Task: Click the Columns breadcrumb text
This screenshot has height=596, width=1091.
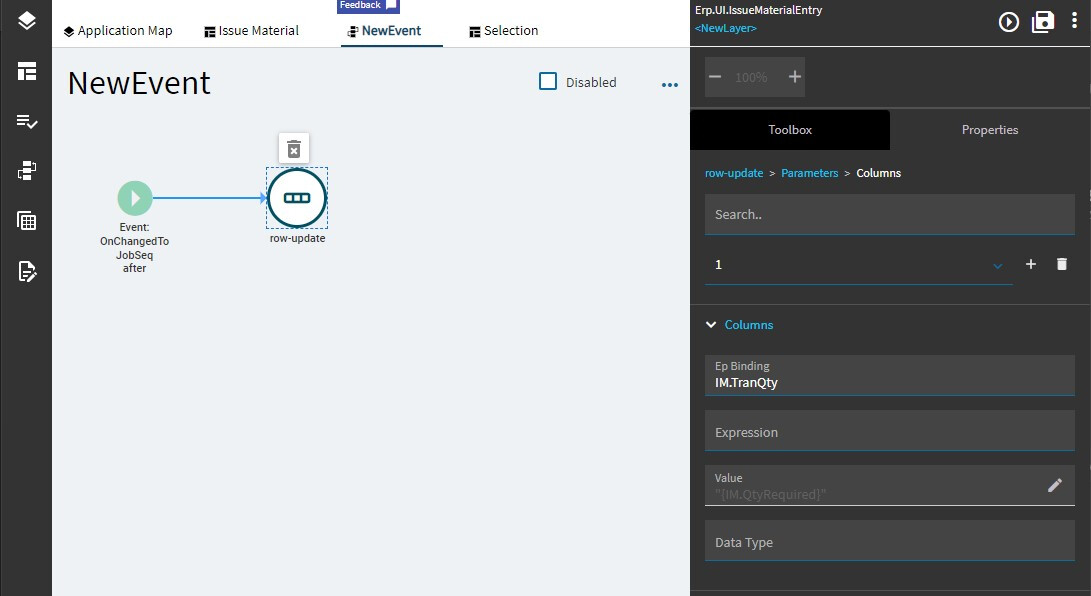Action: point(878,173)
